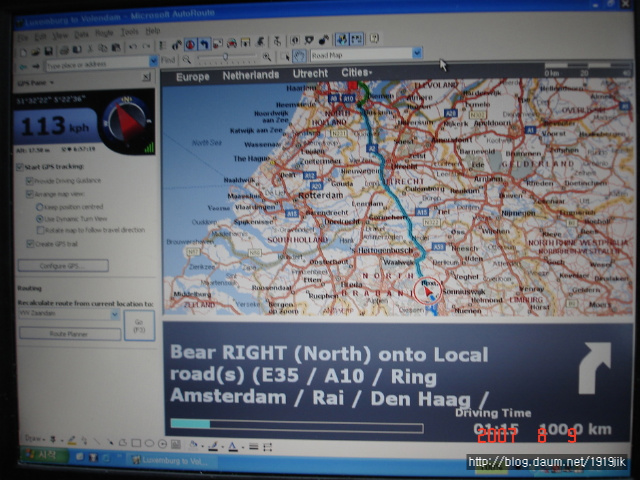Image resolution: width=640 pixels, height=480 pixels.
Task: Click the Cut scissors icon
Action: pos(91,49)
